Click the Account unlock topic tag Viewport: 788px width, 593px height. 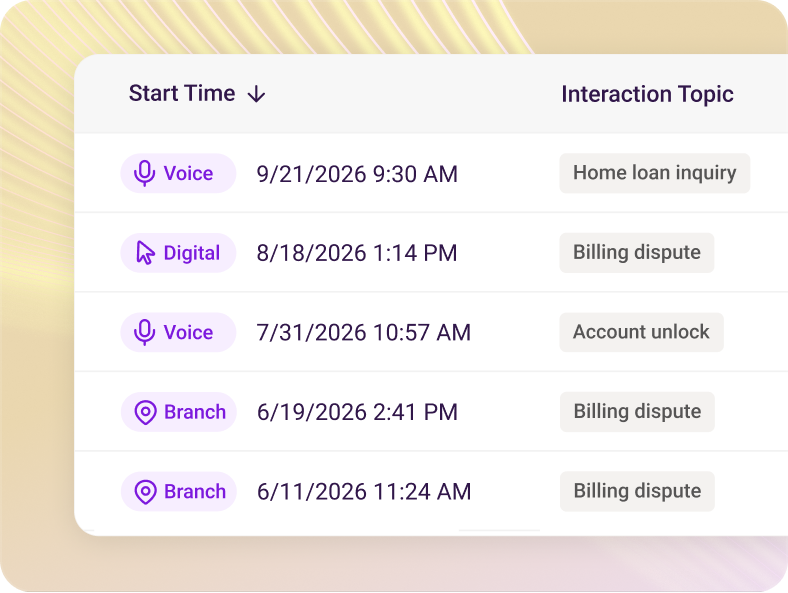point(641,332)
